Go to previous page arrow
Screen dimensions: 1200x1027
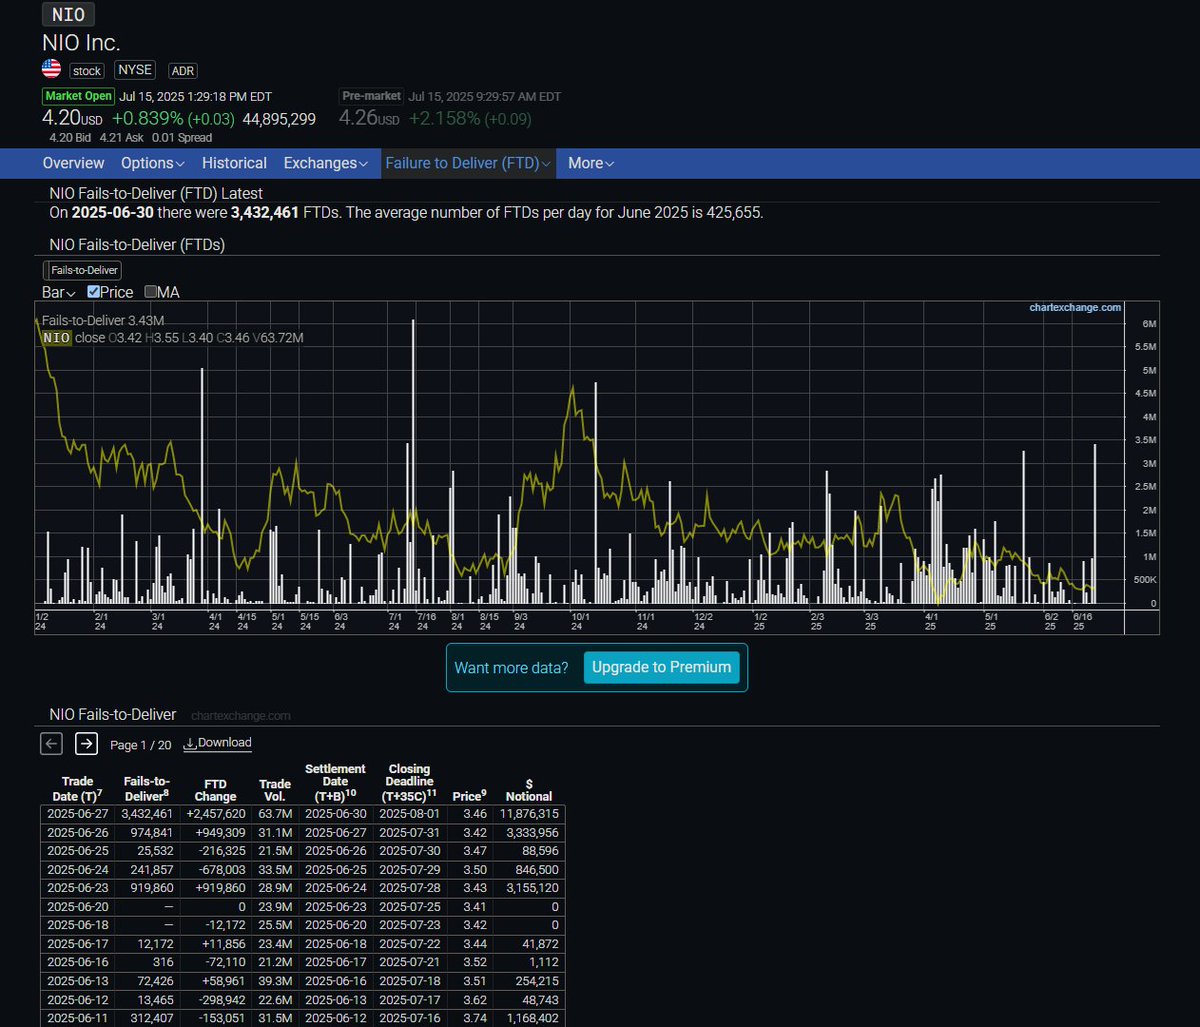(x=52, y=743)
